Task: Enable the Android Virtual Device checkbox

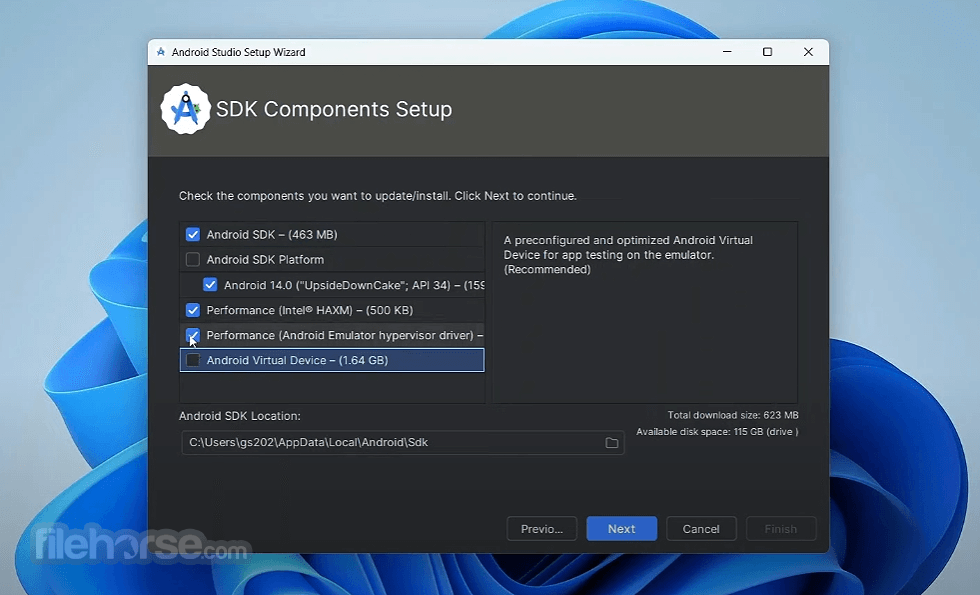Action: click(x=192, y=360)
